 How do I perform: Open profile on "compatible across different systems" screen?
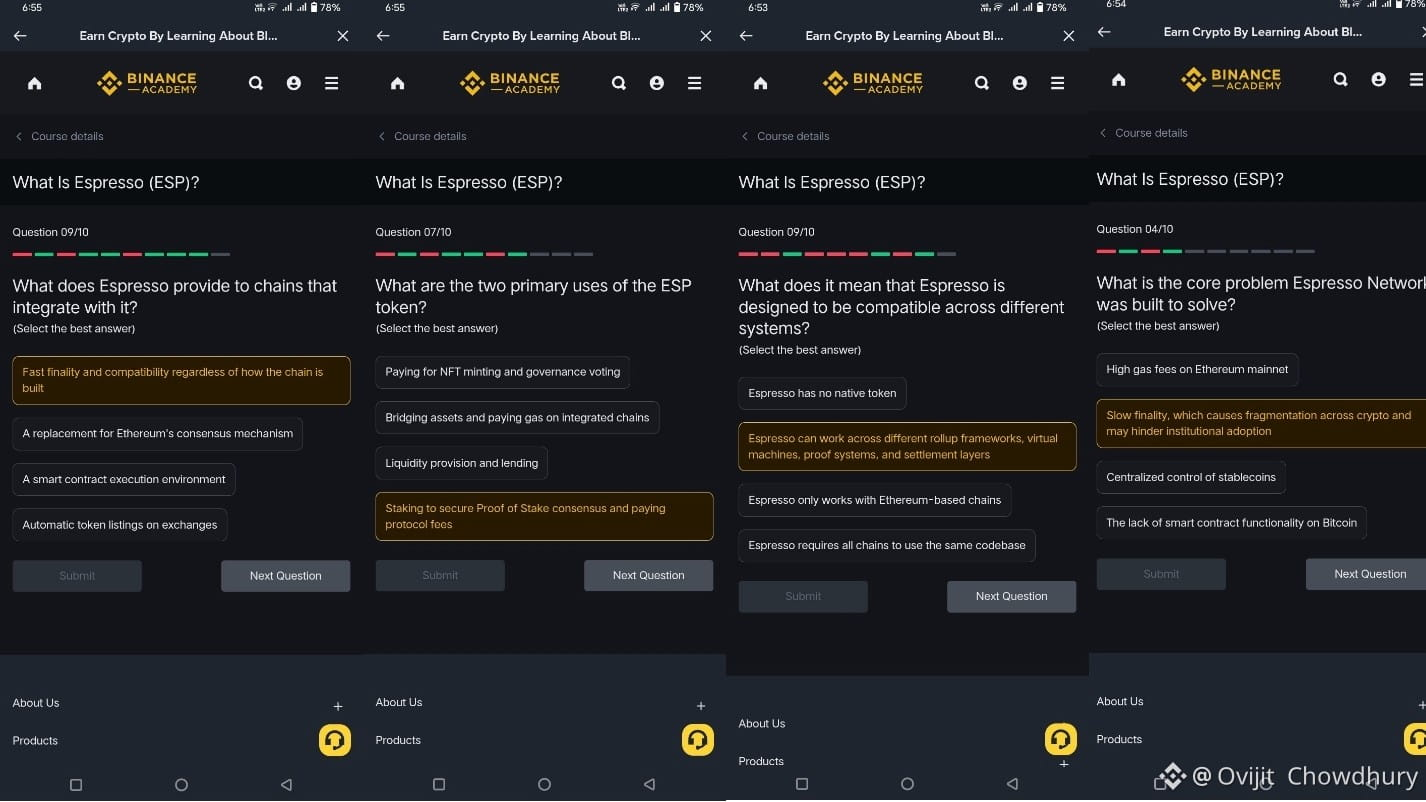point(1020,83)
